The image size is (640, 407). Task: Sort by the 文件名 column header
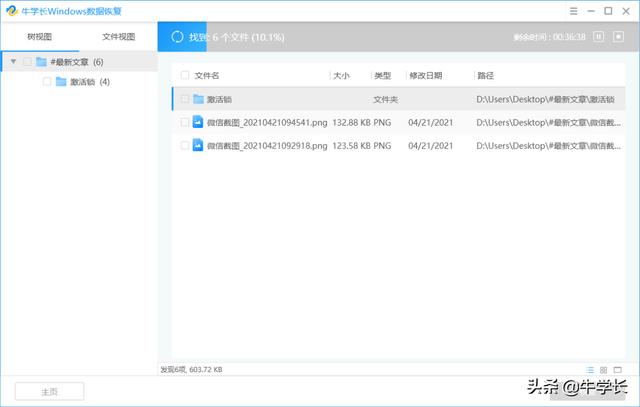click(x=207, y=76)
